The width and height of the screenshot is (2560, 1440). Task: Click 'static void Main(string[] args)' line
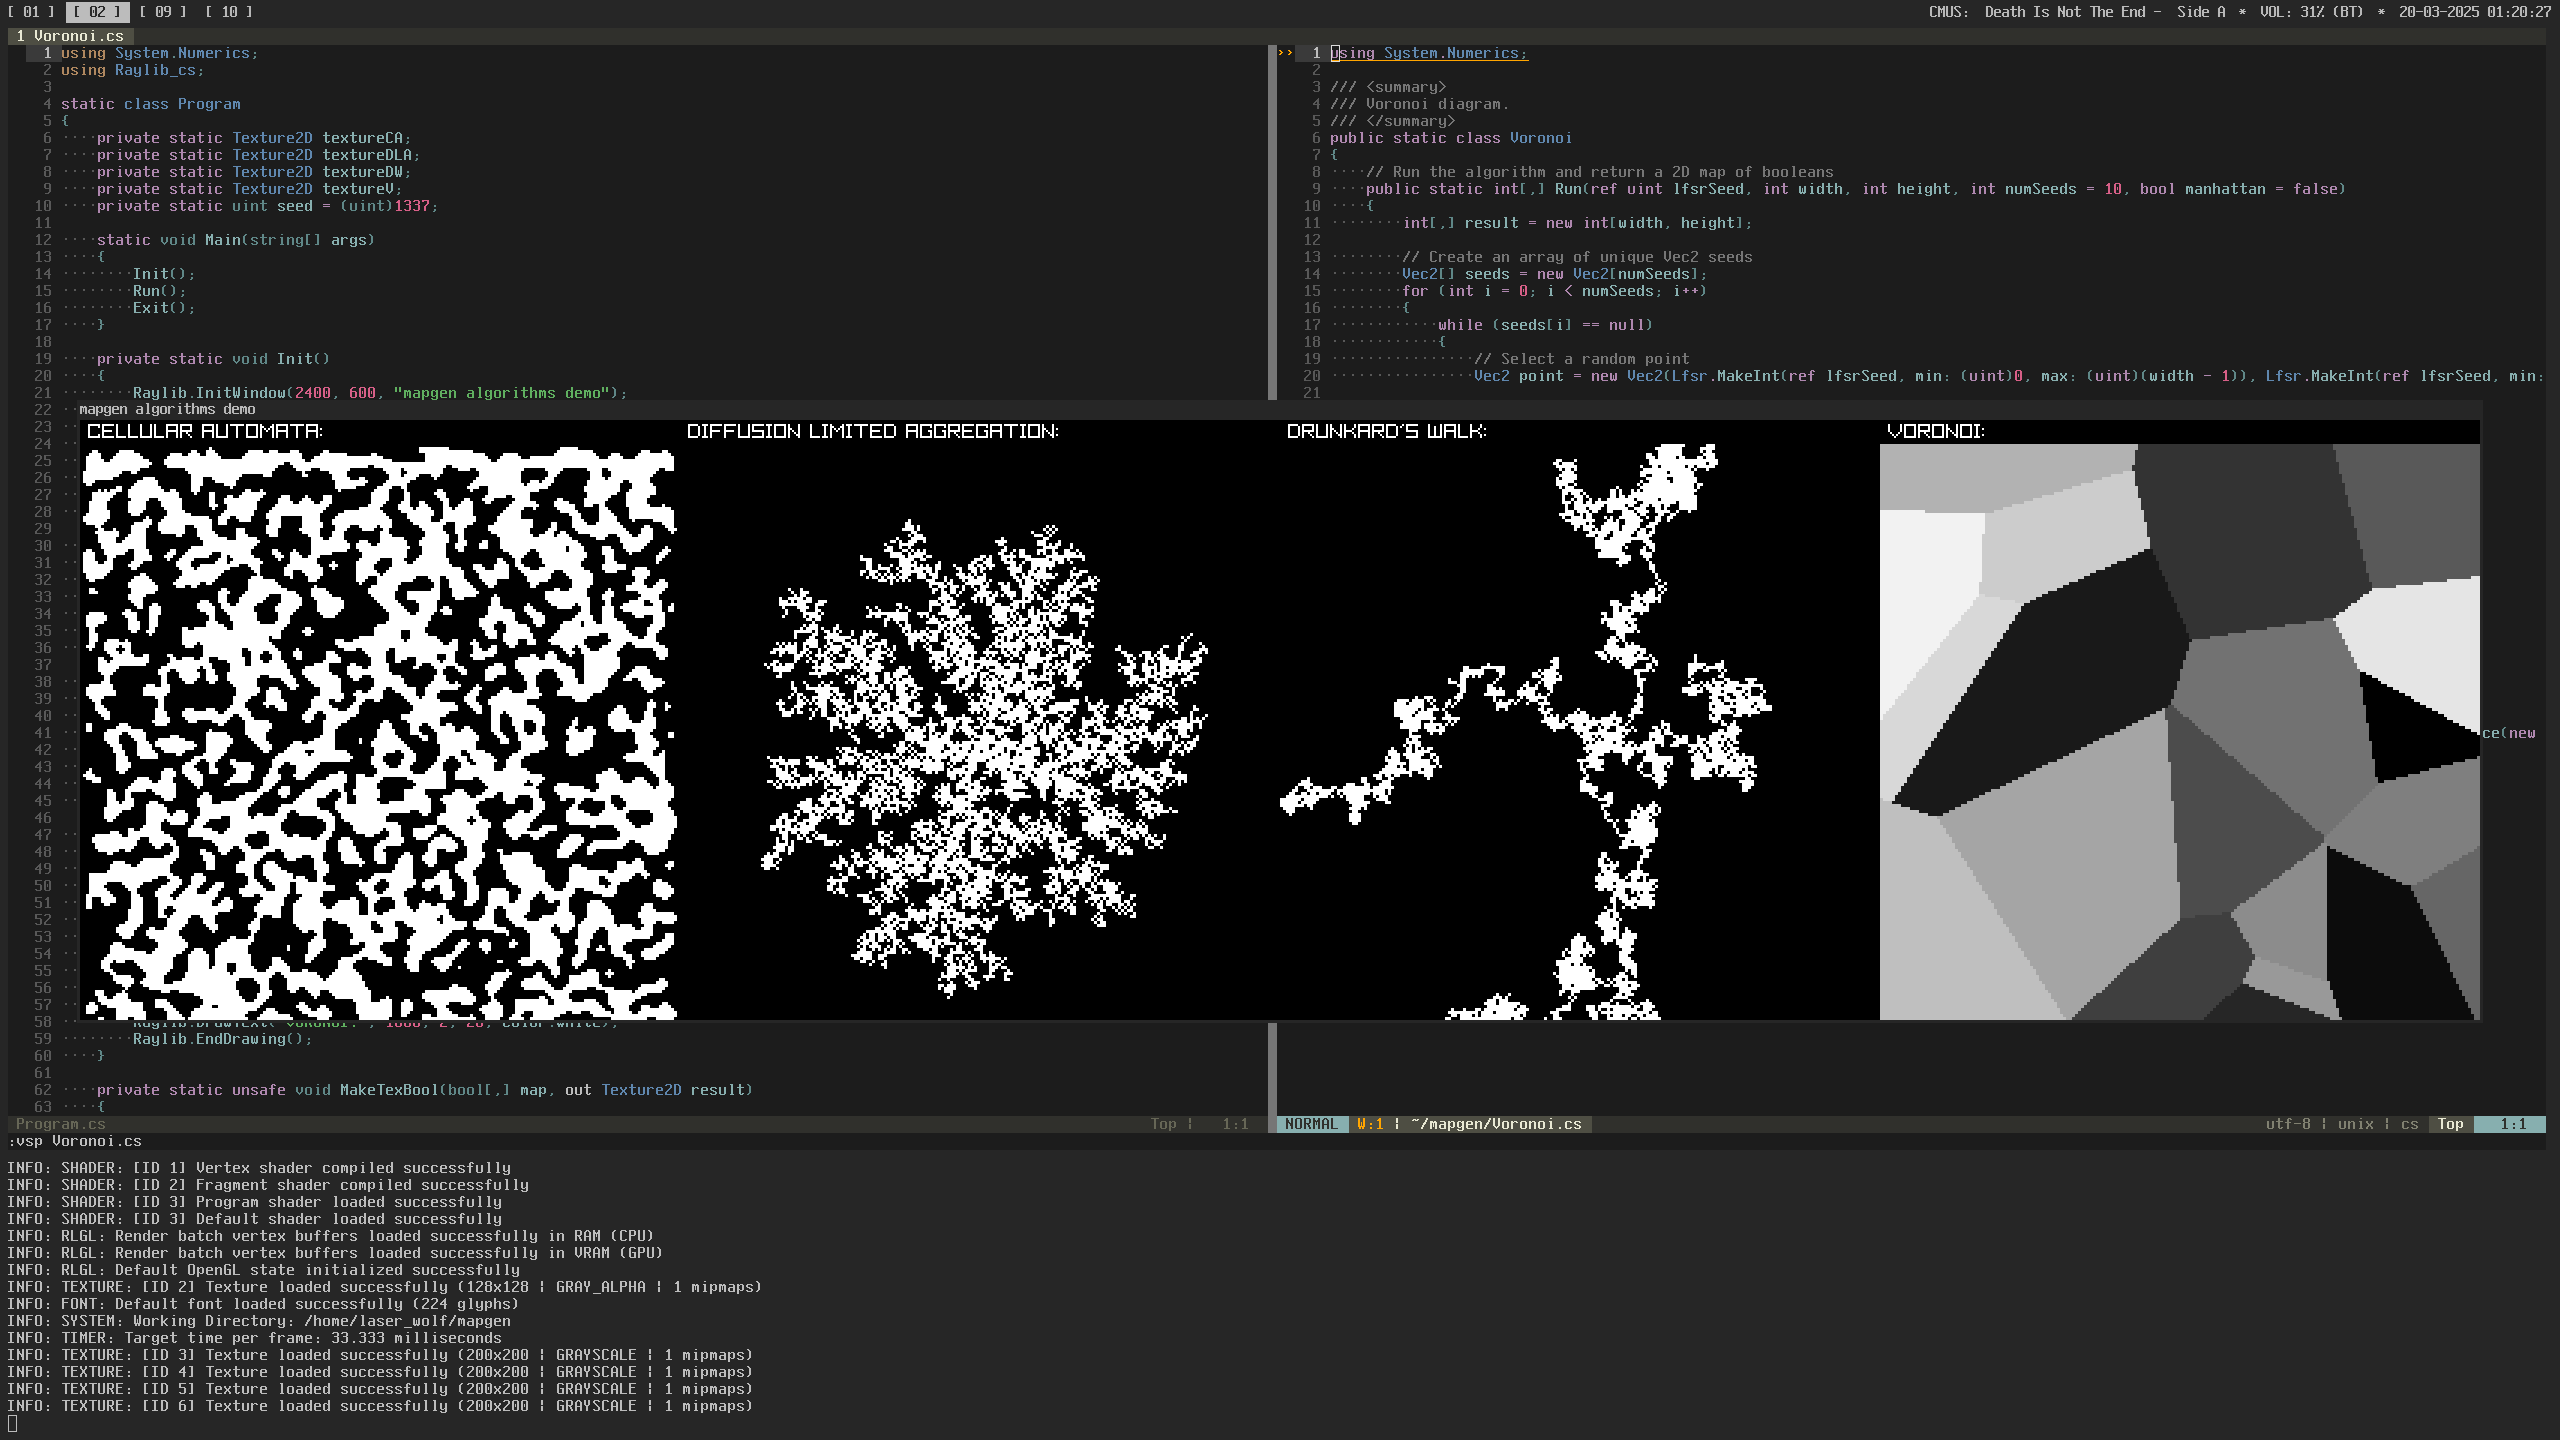point(236,240)
